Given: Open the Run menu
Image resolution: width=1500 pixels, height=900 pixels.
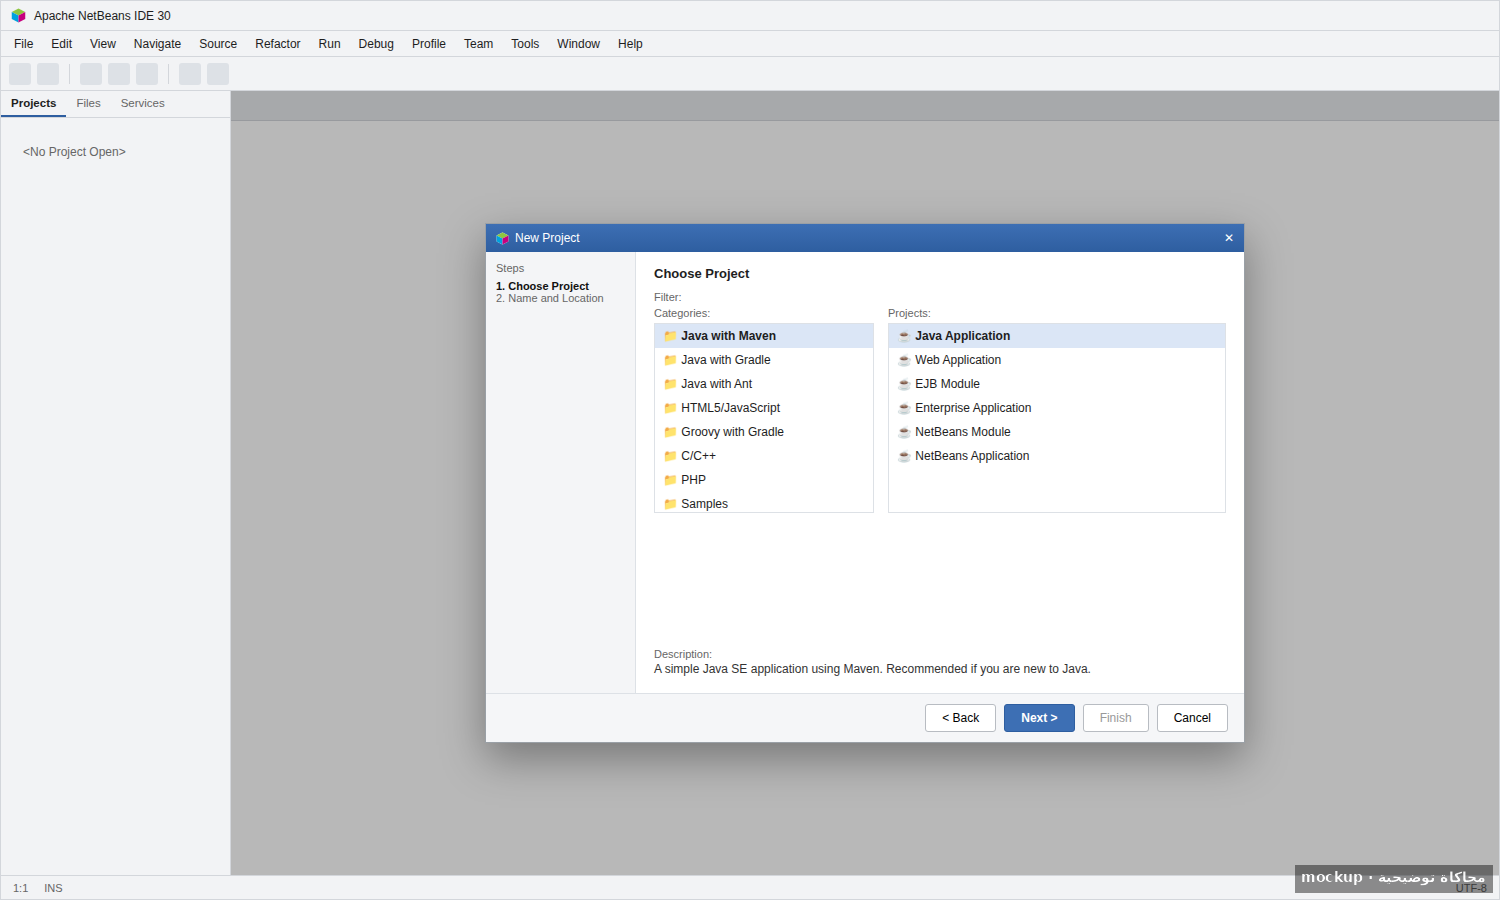Looking at the screenshot, I should (330, 44).
